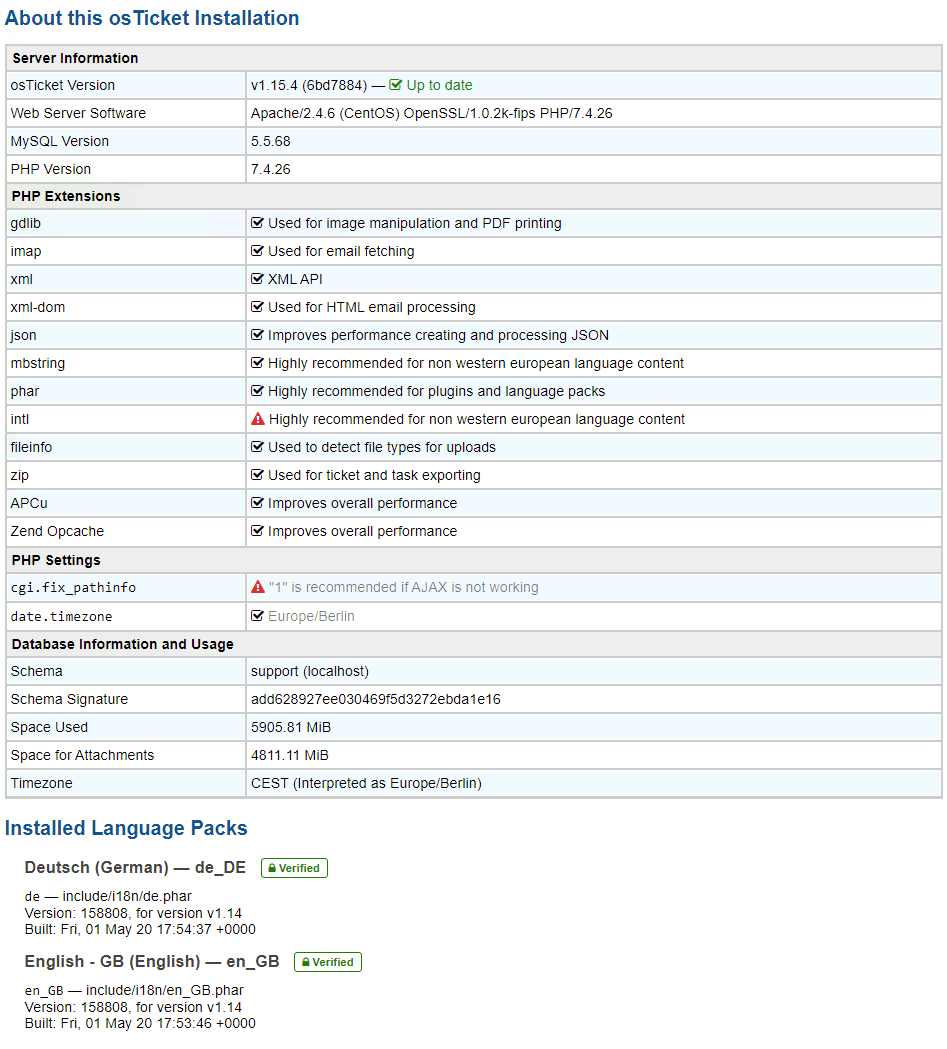947x1049 pixels.
Task: Click the gdlib extension name
Action: tap(25, 223)
